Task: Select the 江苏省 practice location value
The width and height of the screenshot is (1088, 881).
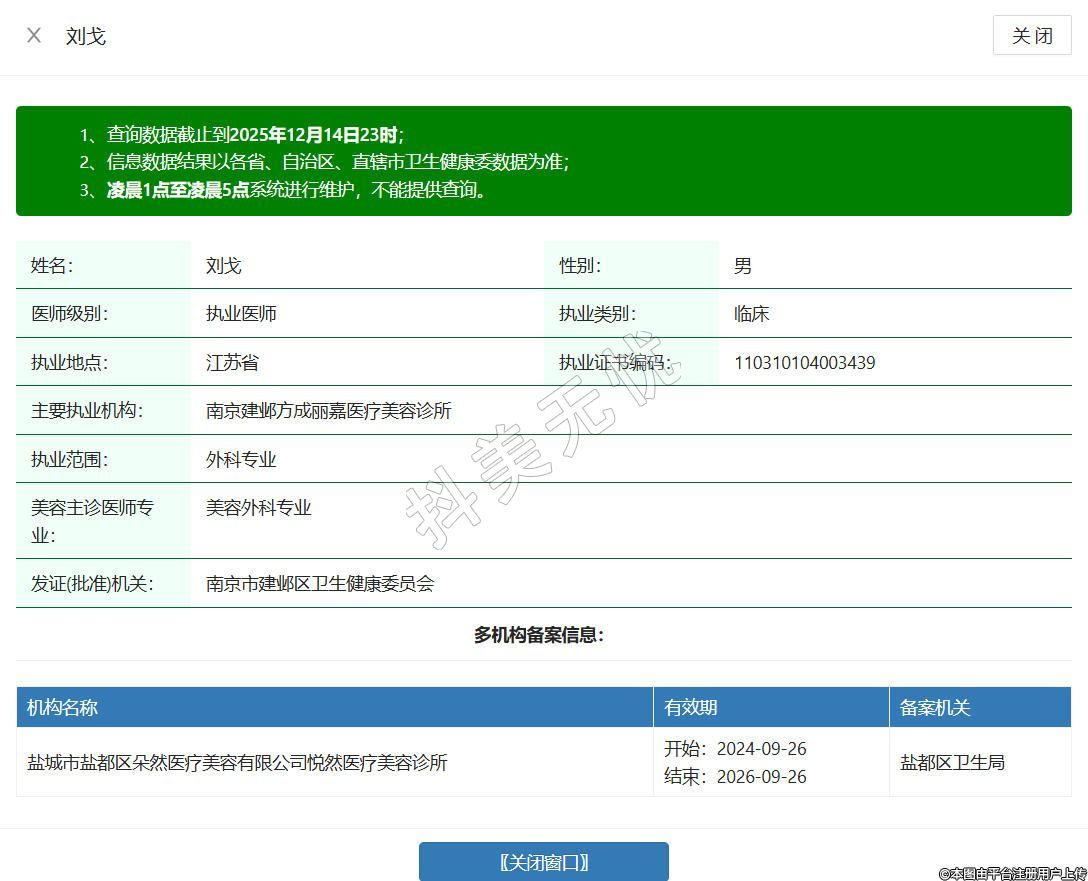Action: [x=232, y=362]
